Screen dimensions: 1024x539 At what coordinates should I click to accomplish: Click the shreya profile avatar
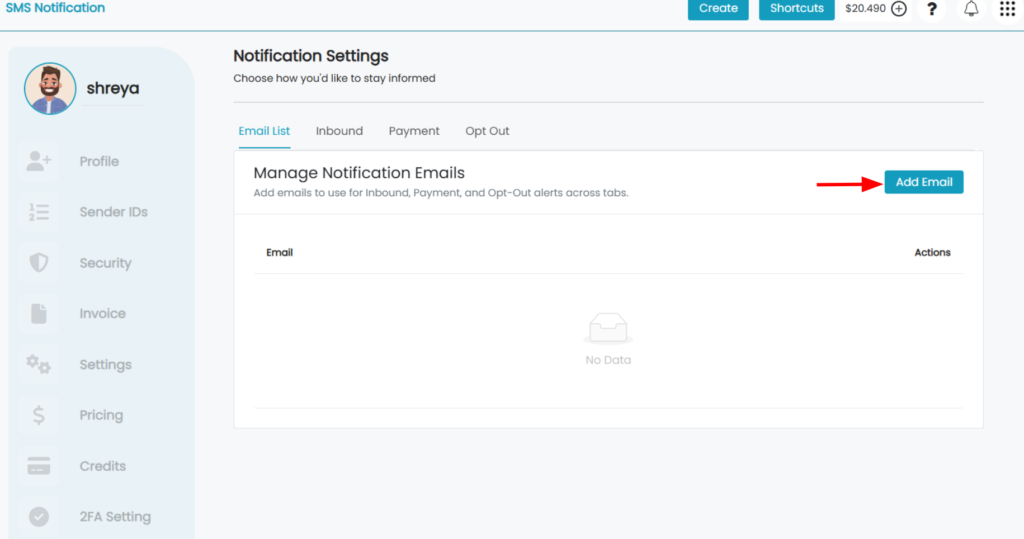coord(50,88)
